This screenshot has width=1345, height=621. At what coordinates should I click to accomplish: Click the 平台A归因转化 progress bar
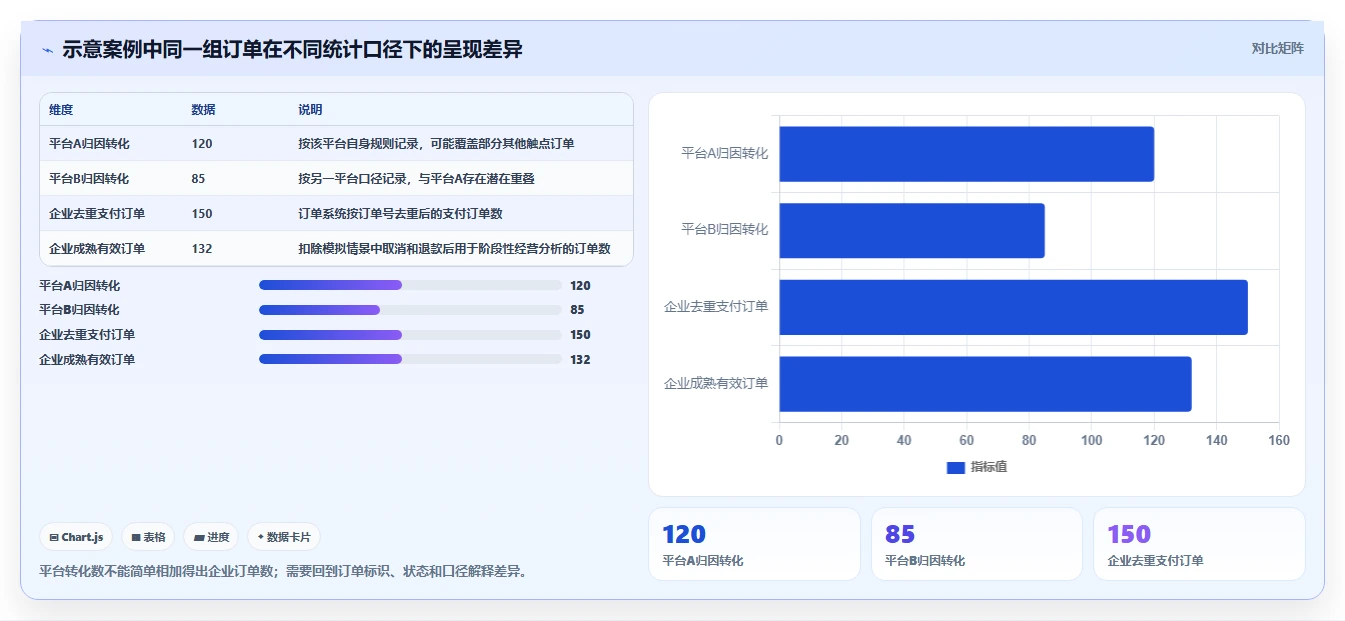pos(410,285)
